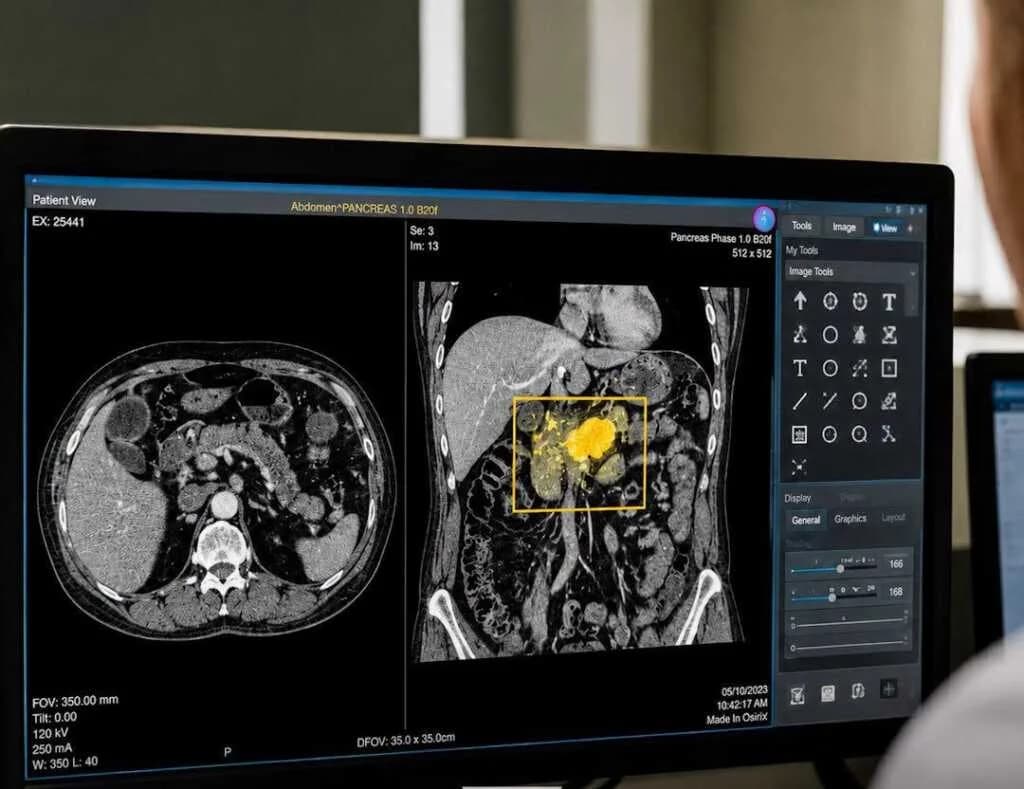Screen dimensions: 1024x789
Task: Select the square ROI tool with center dot
Action: (889, 368)
